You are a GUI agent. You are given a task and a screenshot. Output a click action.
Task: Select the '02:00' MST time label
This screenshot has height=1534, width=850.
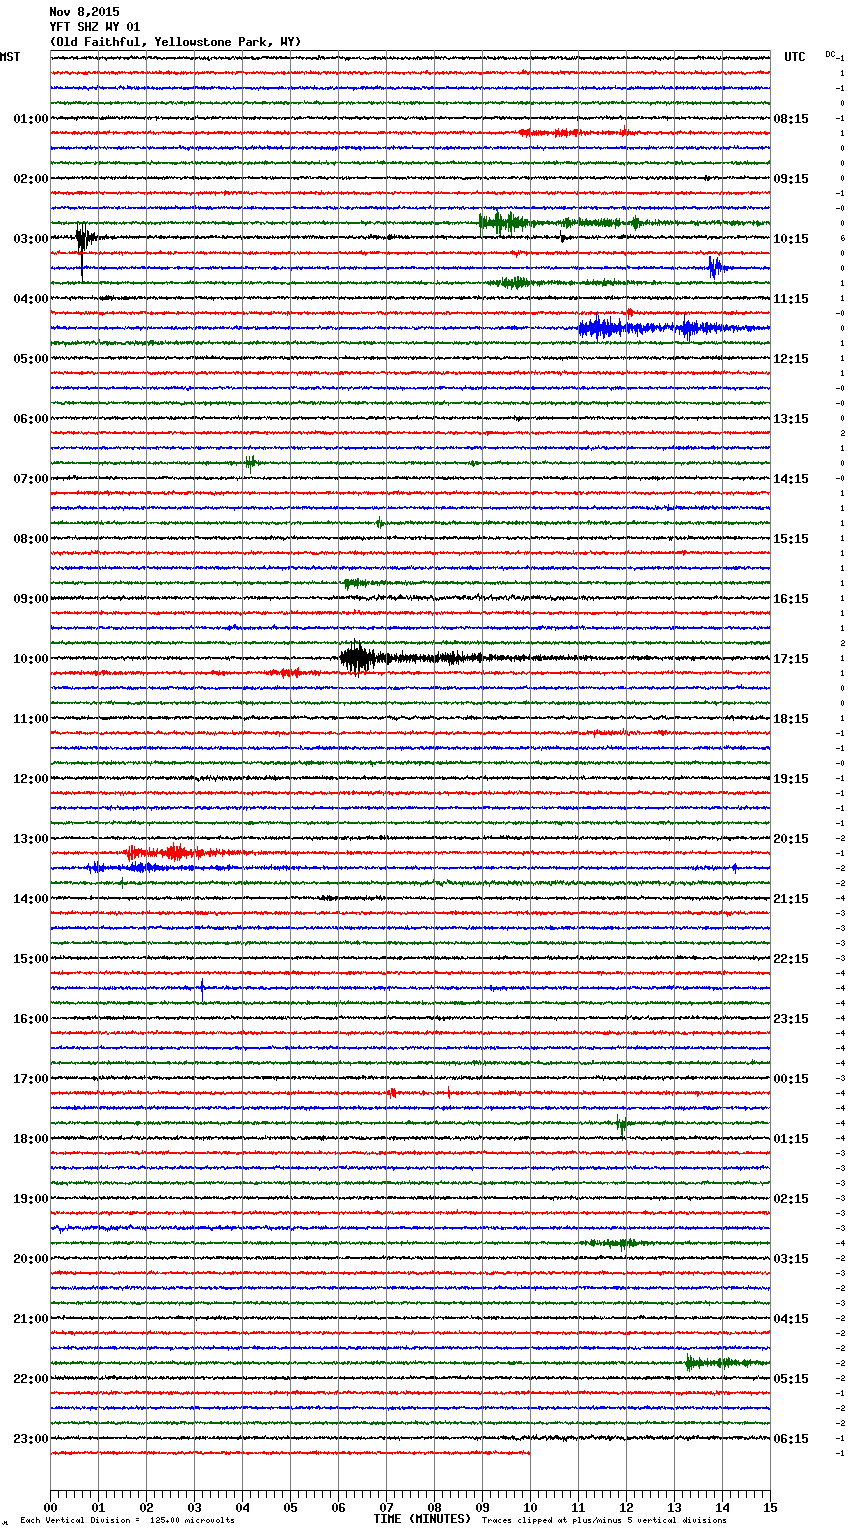click(31, 179)
